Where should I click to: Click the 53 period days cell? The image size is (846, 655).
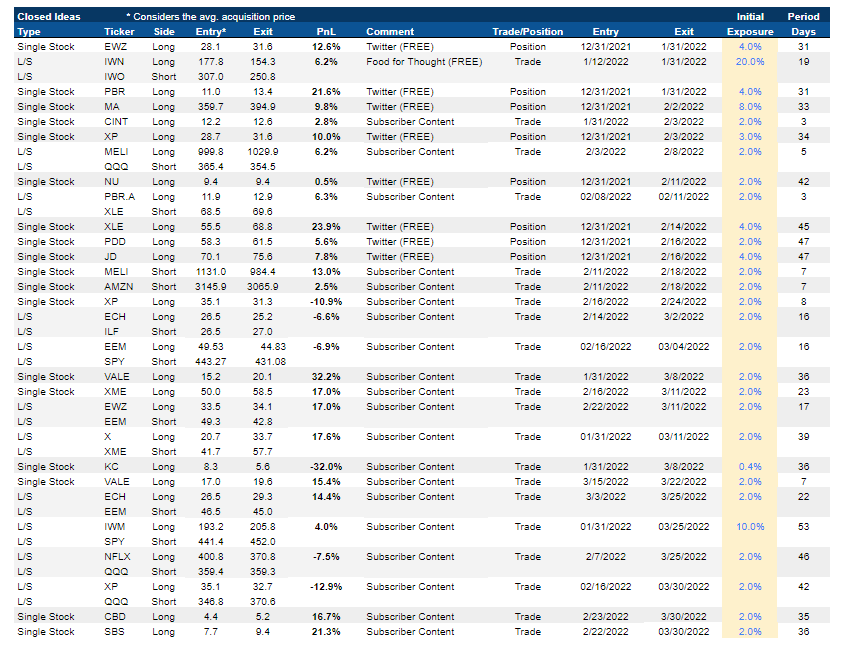pos(803,527)
